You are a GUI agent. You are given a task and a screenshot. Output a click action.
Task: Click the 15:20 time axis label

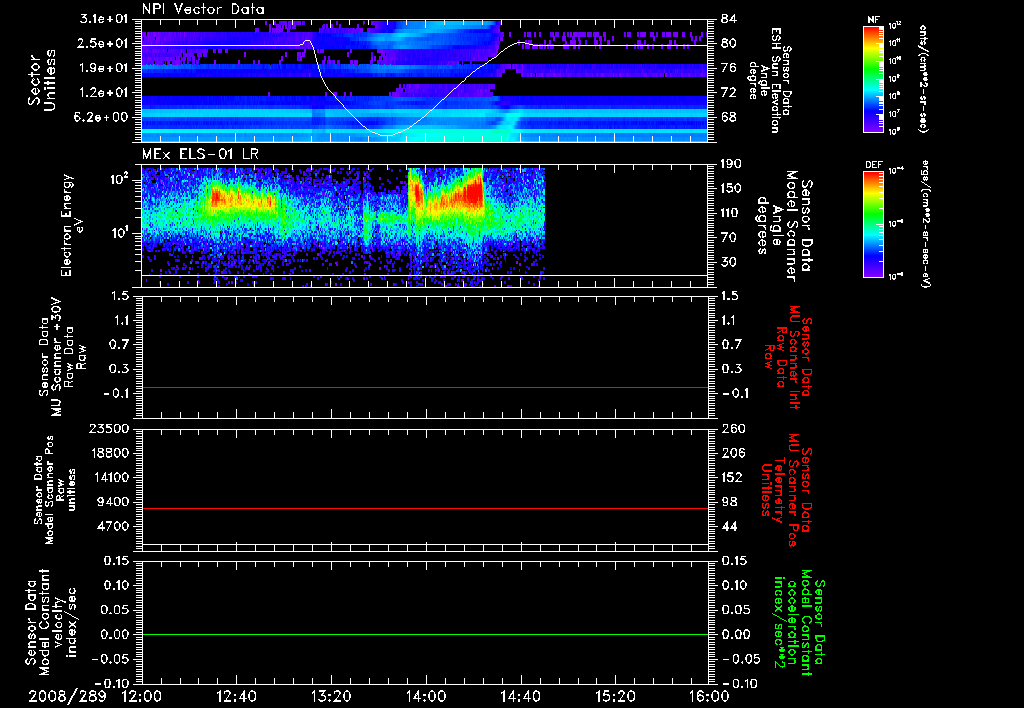615,696
